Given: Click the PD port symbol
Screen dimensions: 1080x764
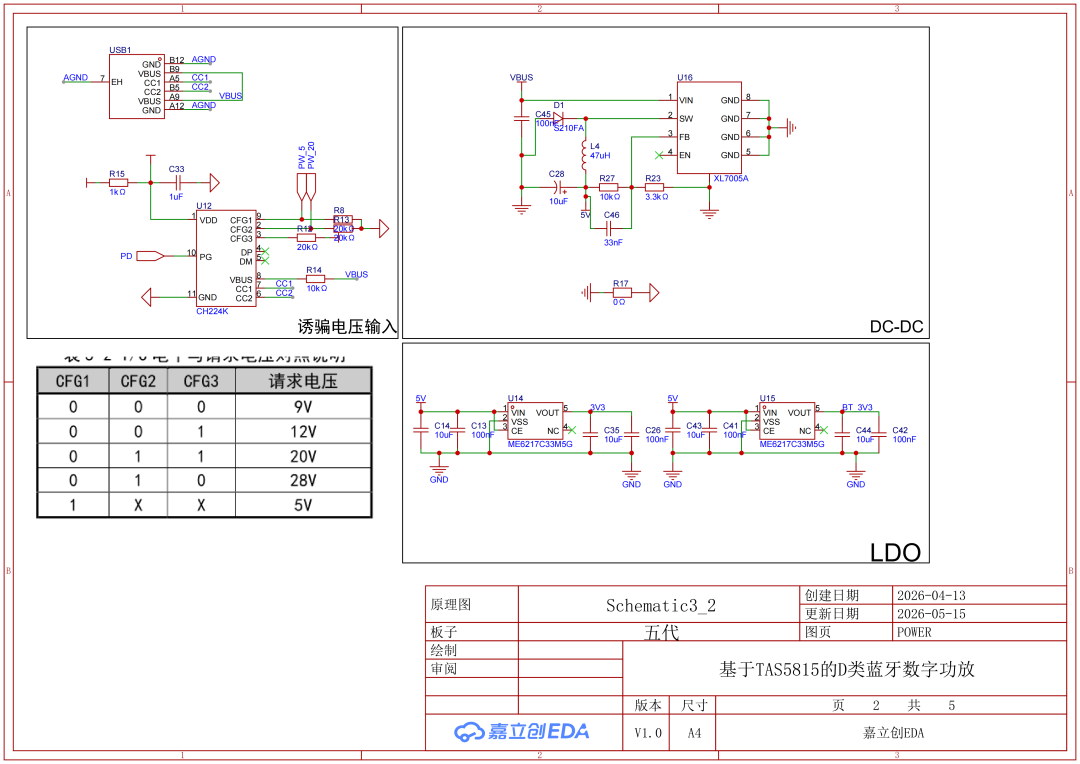Looking at the screenshot, I should pyautogui.click(x=149, y=256).
